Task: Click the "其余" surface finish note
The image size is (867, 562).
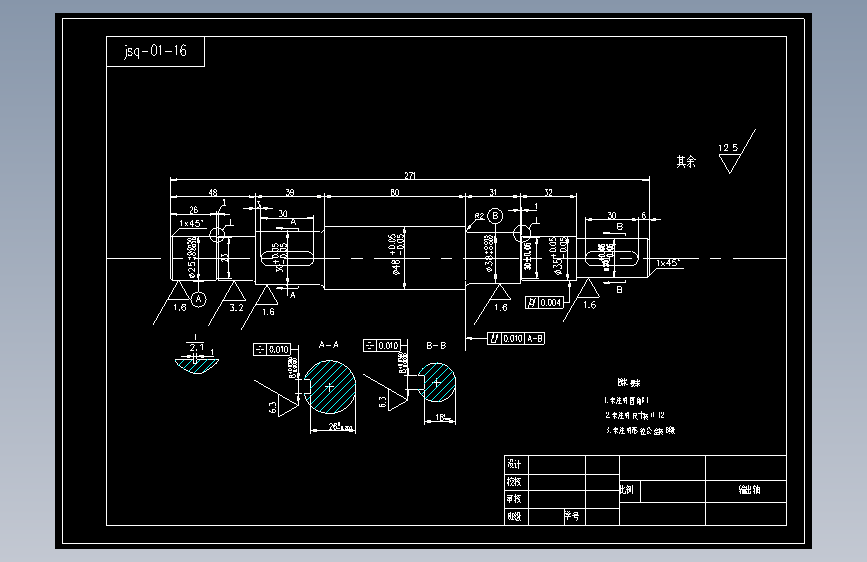Action: pos(686,162)
